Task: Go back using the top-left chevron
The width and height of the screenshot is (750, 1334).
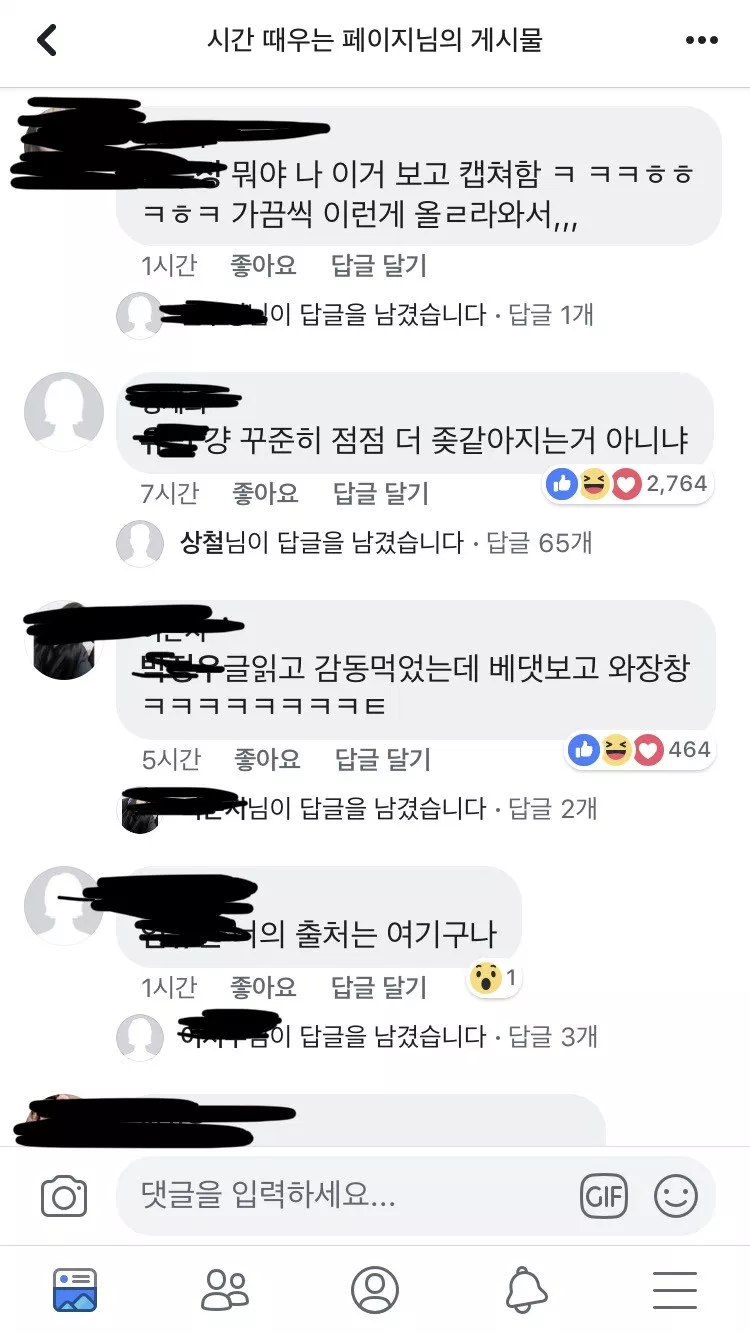Action: tap(47, 41)
